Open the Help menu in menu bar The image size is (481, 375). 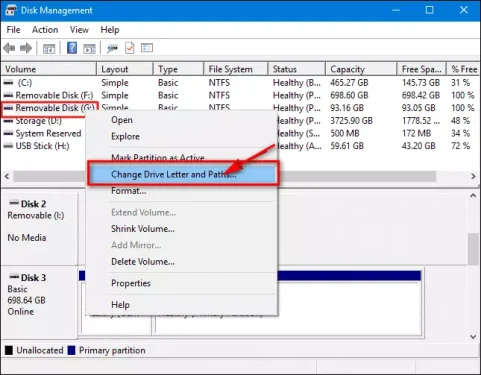pyautogui.click(x=110, y=30)
